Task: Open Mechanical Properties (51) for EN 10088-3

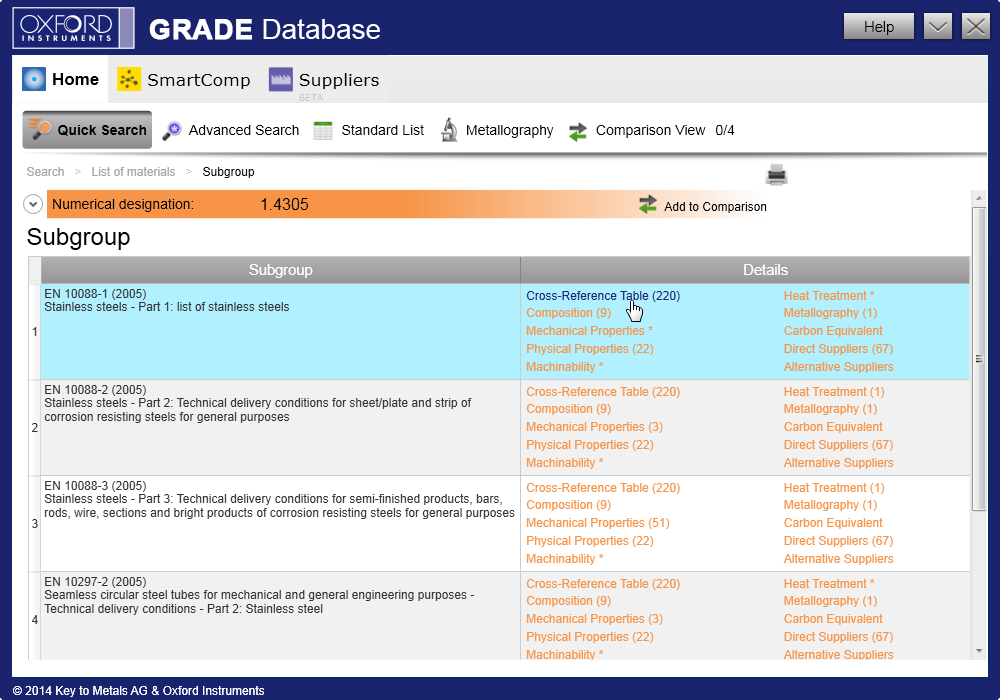Action: [598, 523]
